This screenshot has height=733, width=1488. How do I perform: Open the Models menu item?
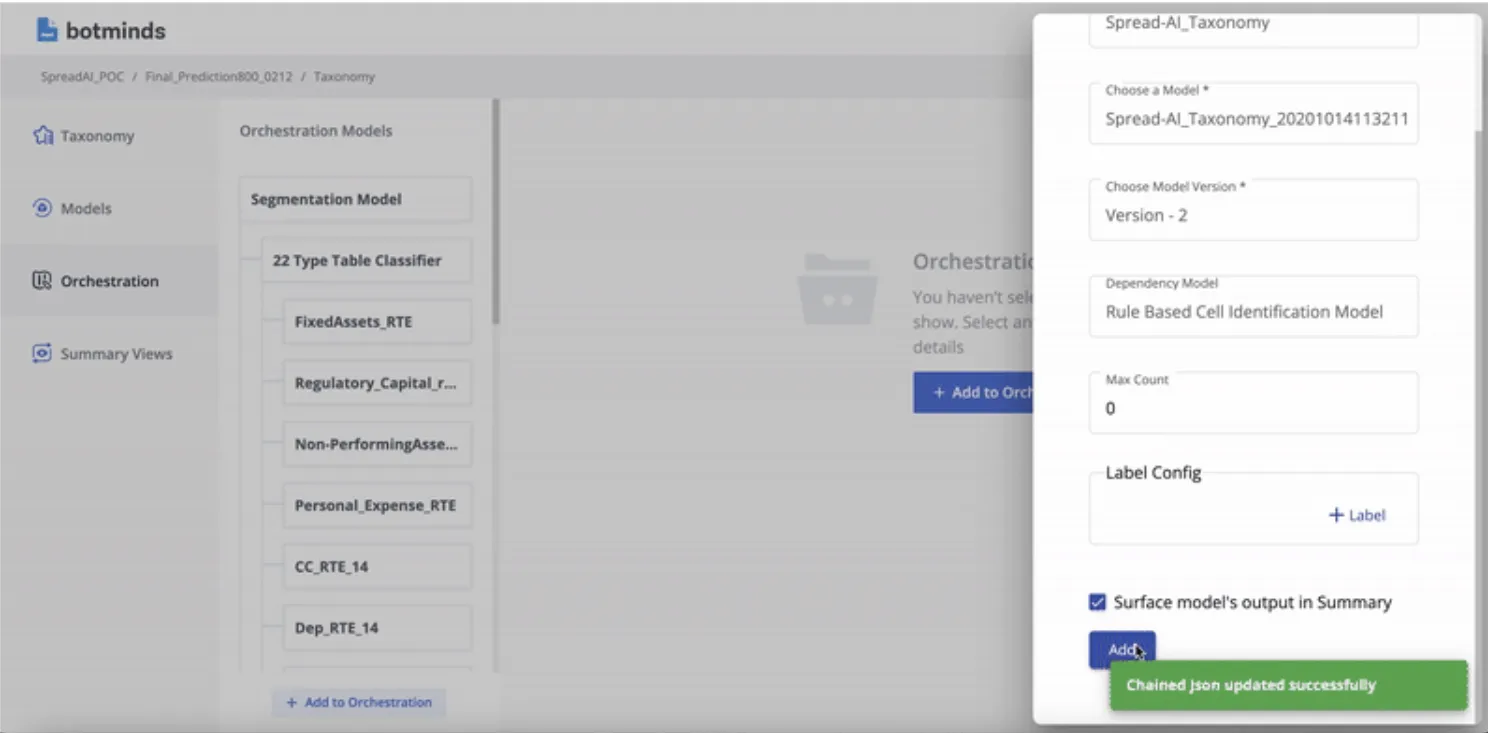tap(108, 209)
